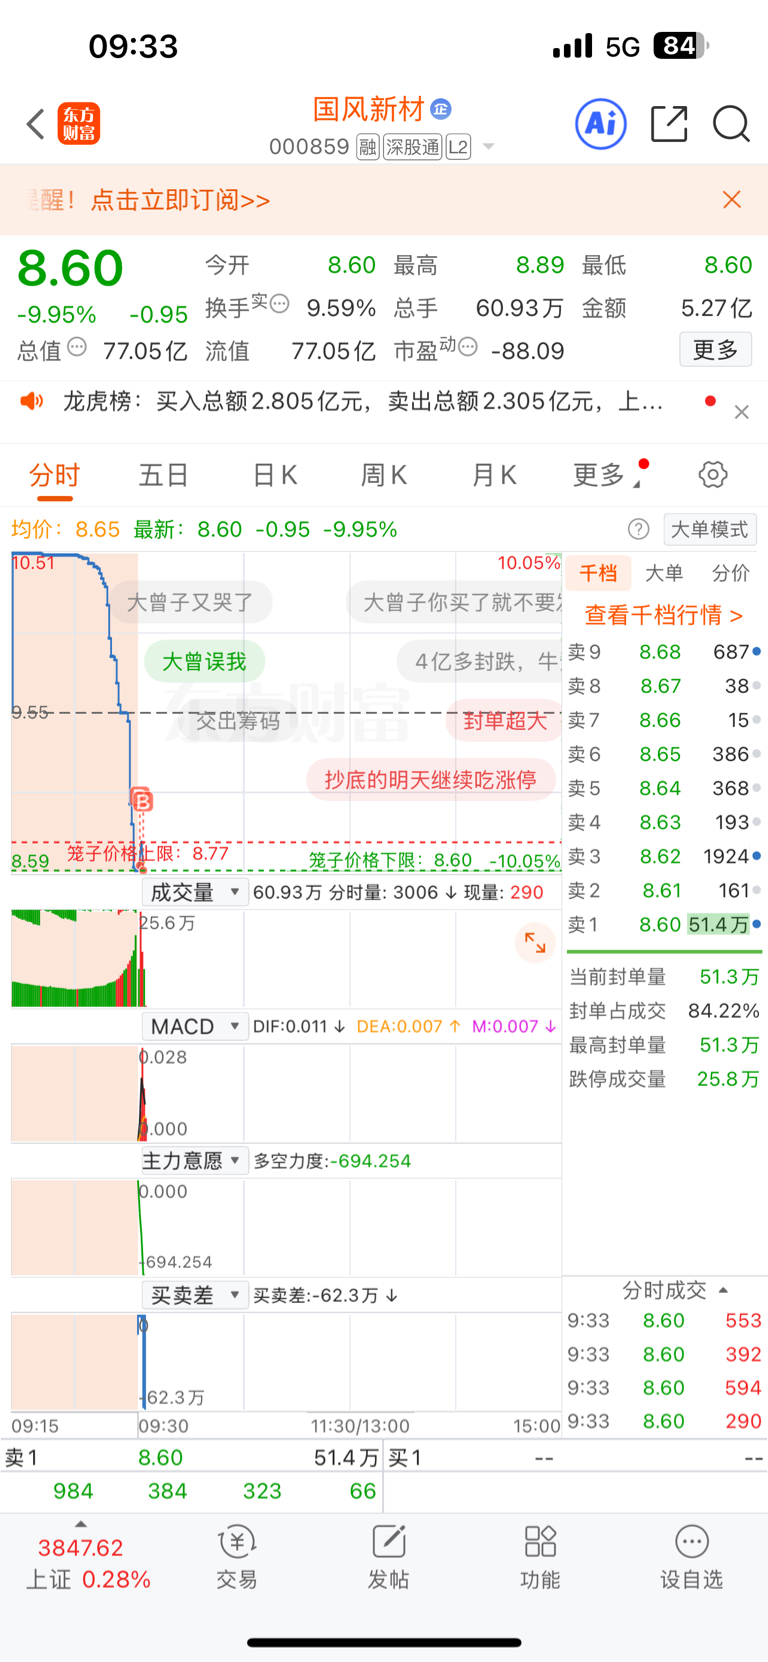
Task: Expand the stock code dropdown arrow
Action: [489, 147]
